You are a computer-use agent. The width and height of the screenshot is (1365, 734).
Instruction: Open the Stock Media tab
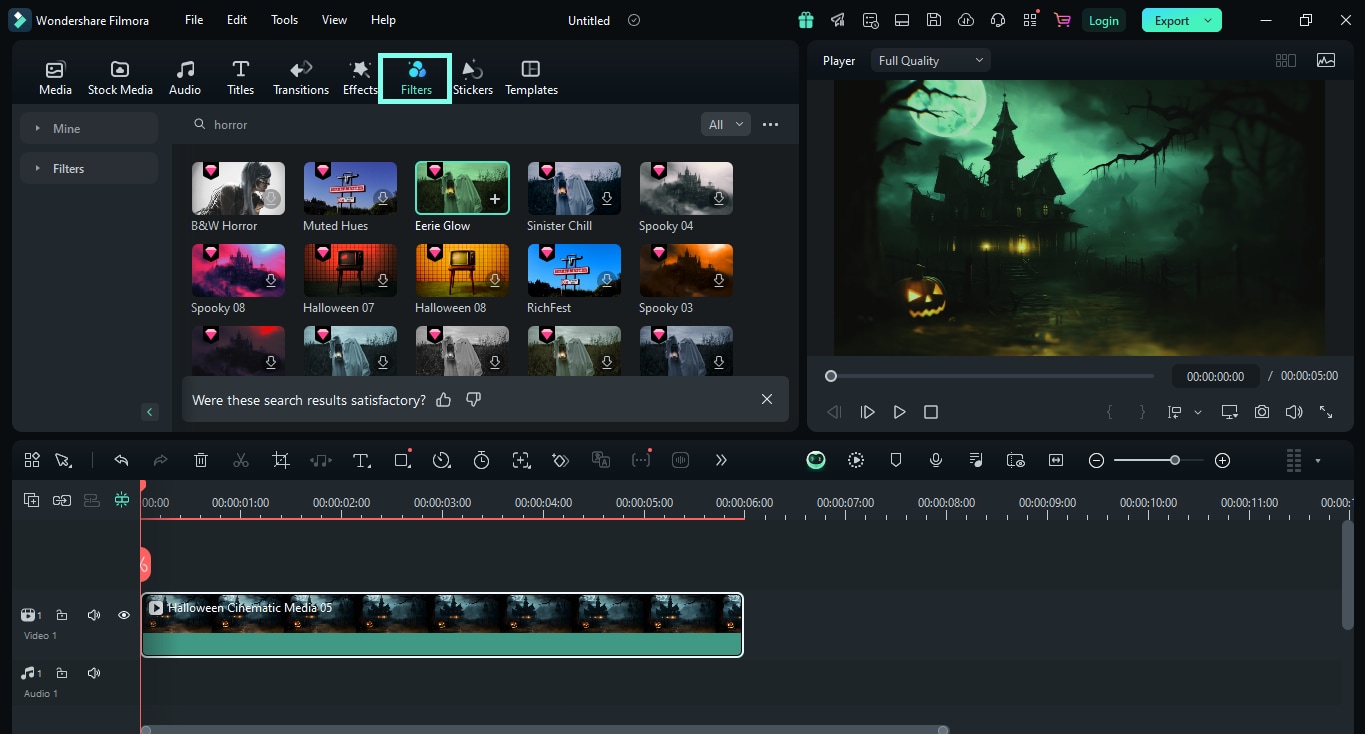click(x=120, y=78)
